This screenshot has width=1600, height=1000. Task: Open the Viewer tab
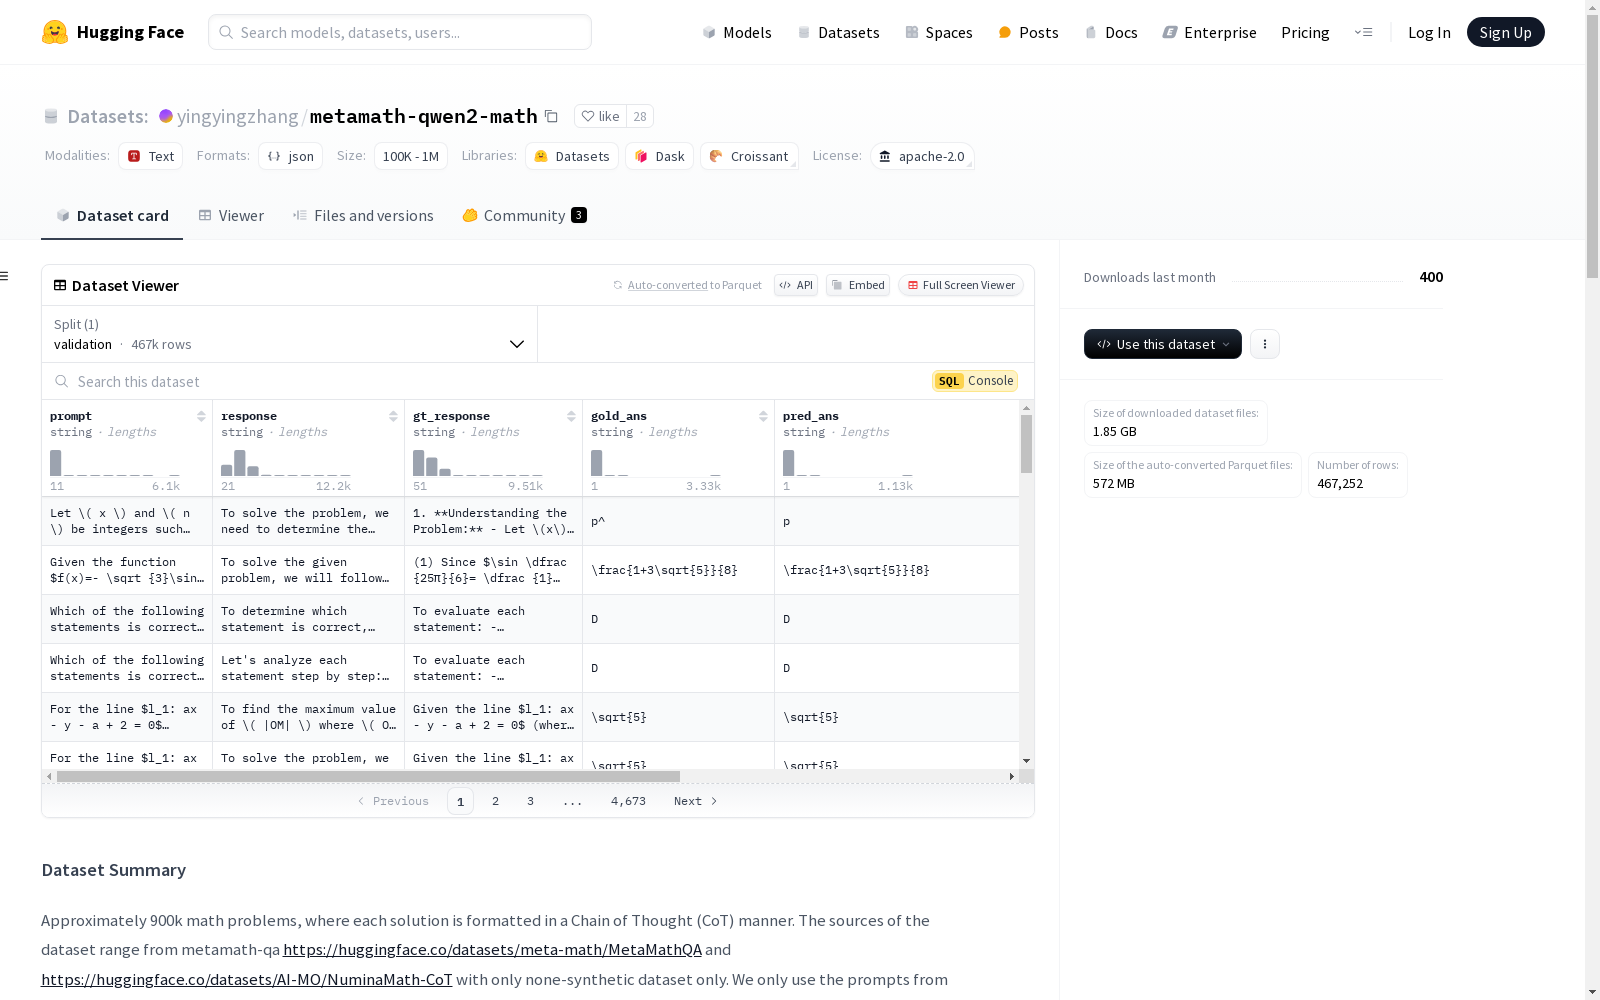(231, 215)
